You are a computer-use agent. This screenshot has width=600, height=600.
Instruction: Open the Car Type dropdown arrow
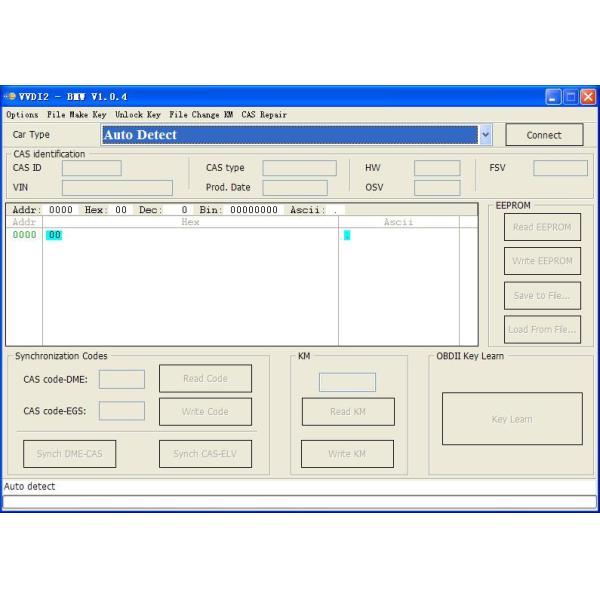(486, 135)
